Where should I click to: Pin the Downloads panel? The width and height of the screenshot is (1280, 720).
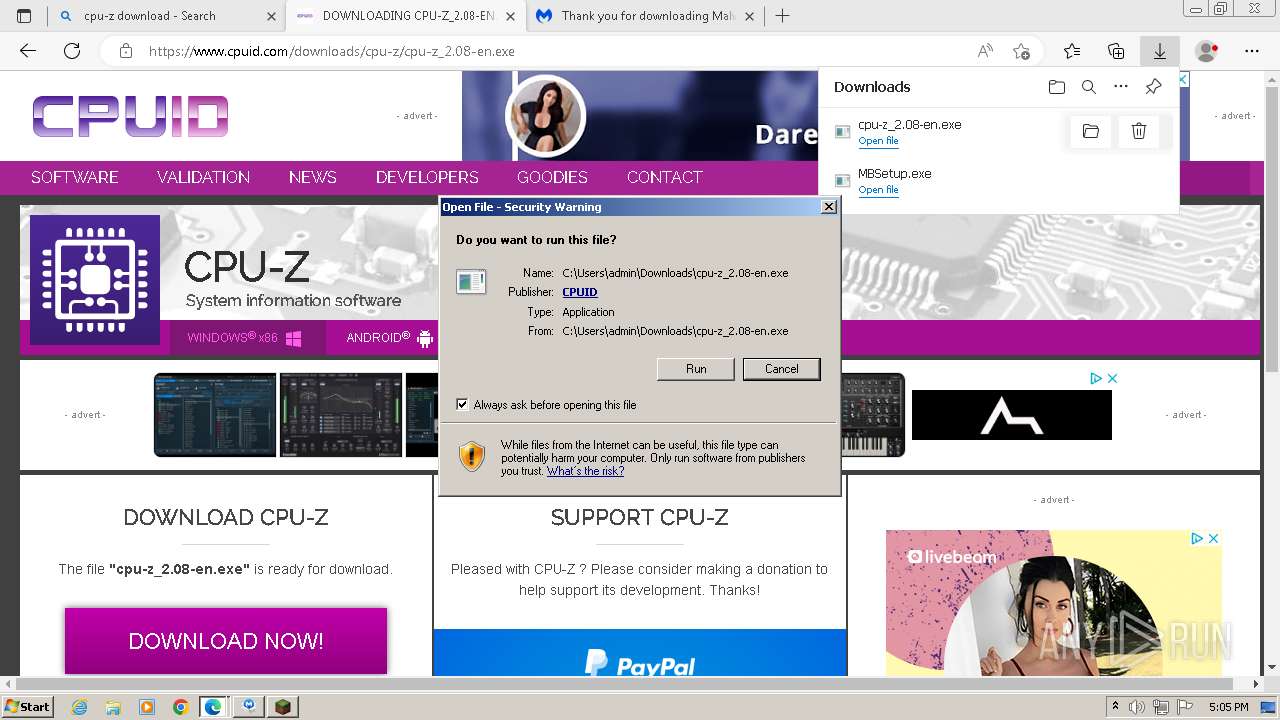pyautogui.click(x=1153, y=87)
